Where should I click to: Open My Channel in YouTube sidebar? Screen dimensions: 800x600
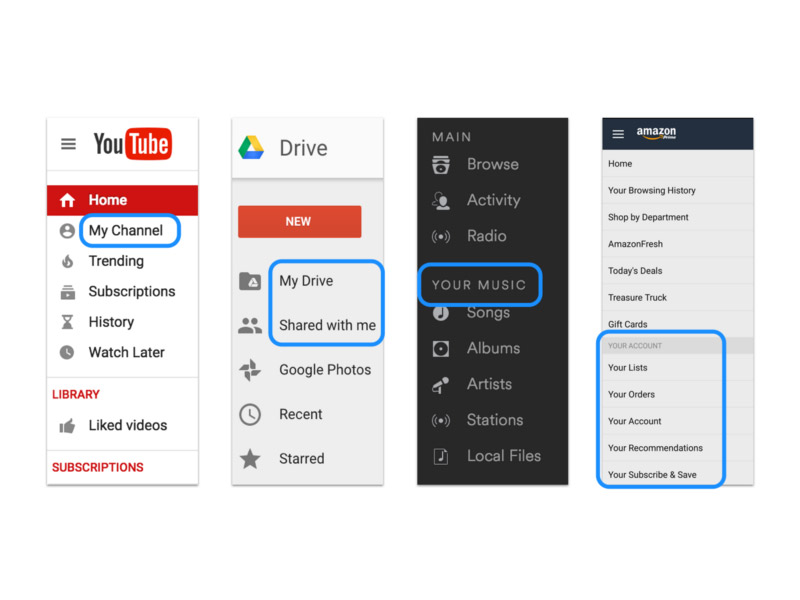[125, 231]
